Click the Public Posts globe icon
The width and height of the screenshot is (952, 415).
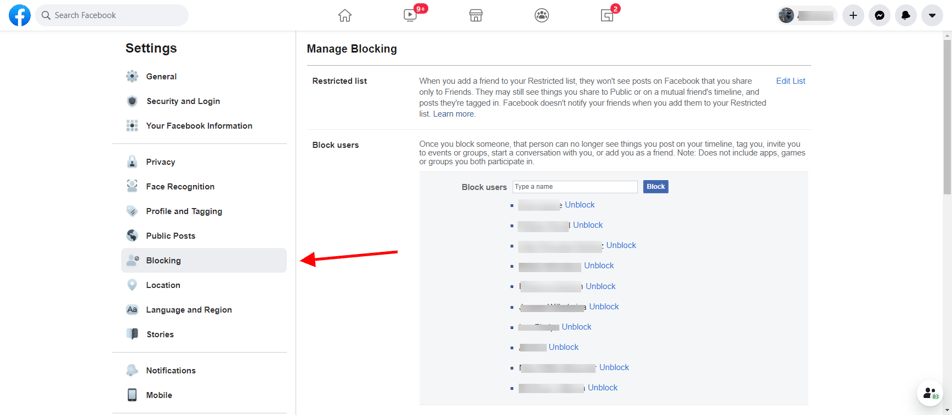coord(132,235)
